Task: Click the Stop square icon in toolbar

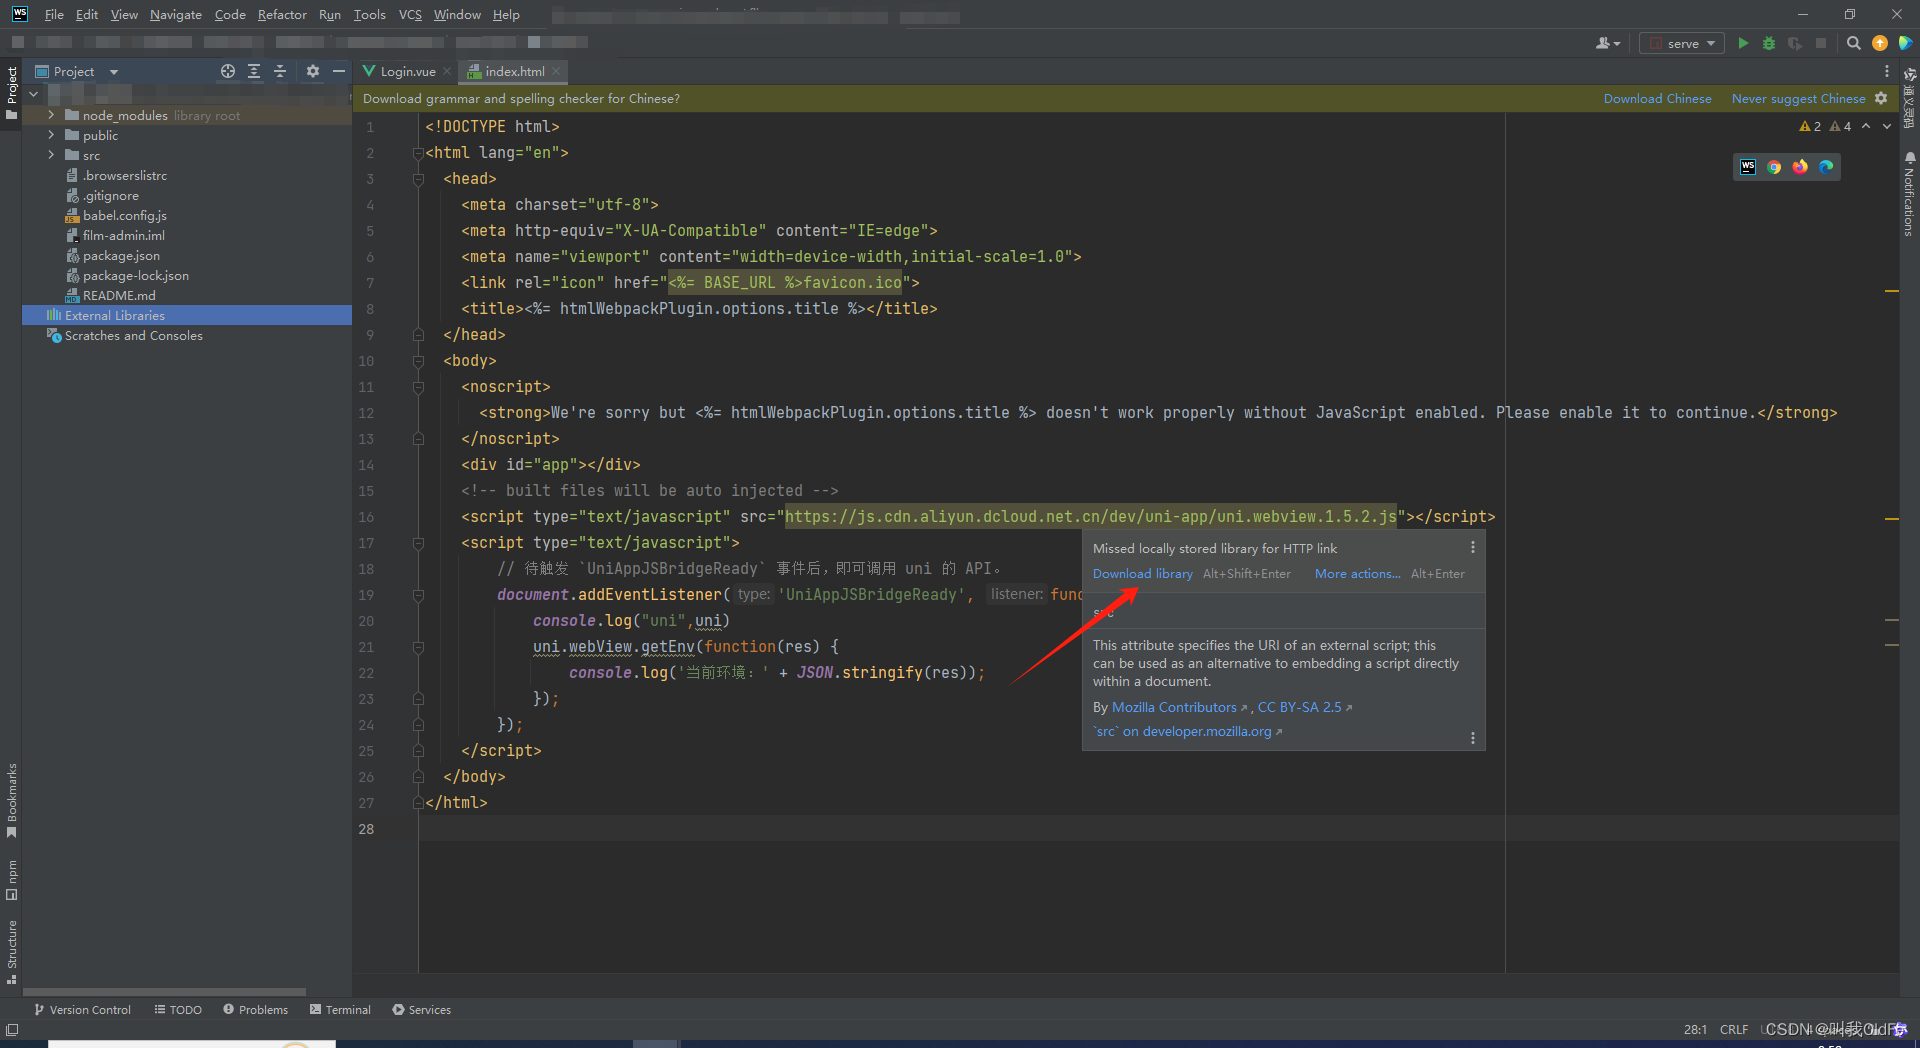Action: tap(1821, 43)
